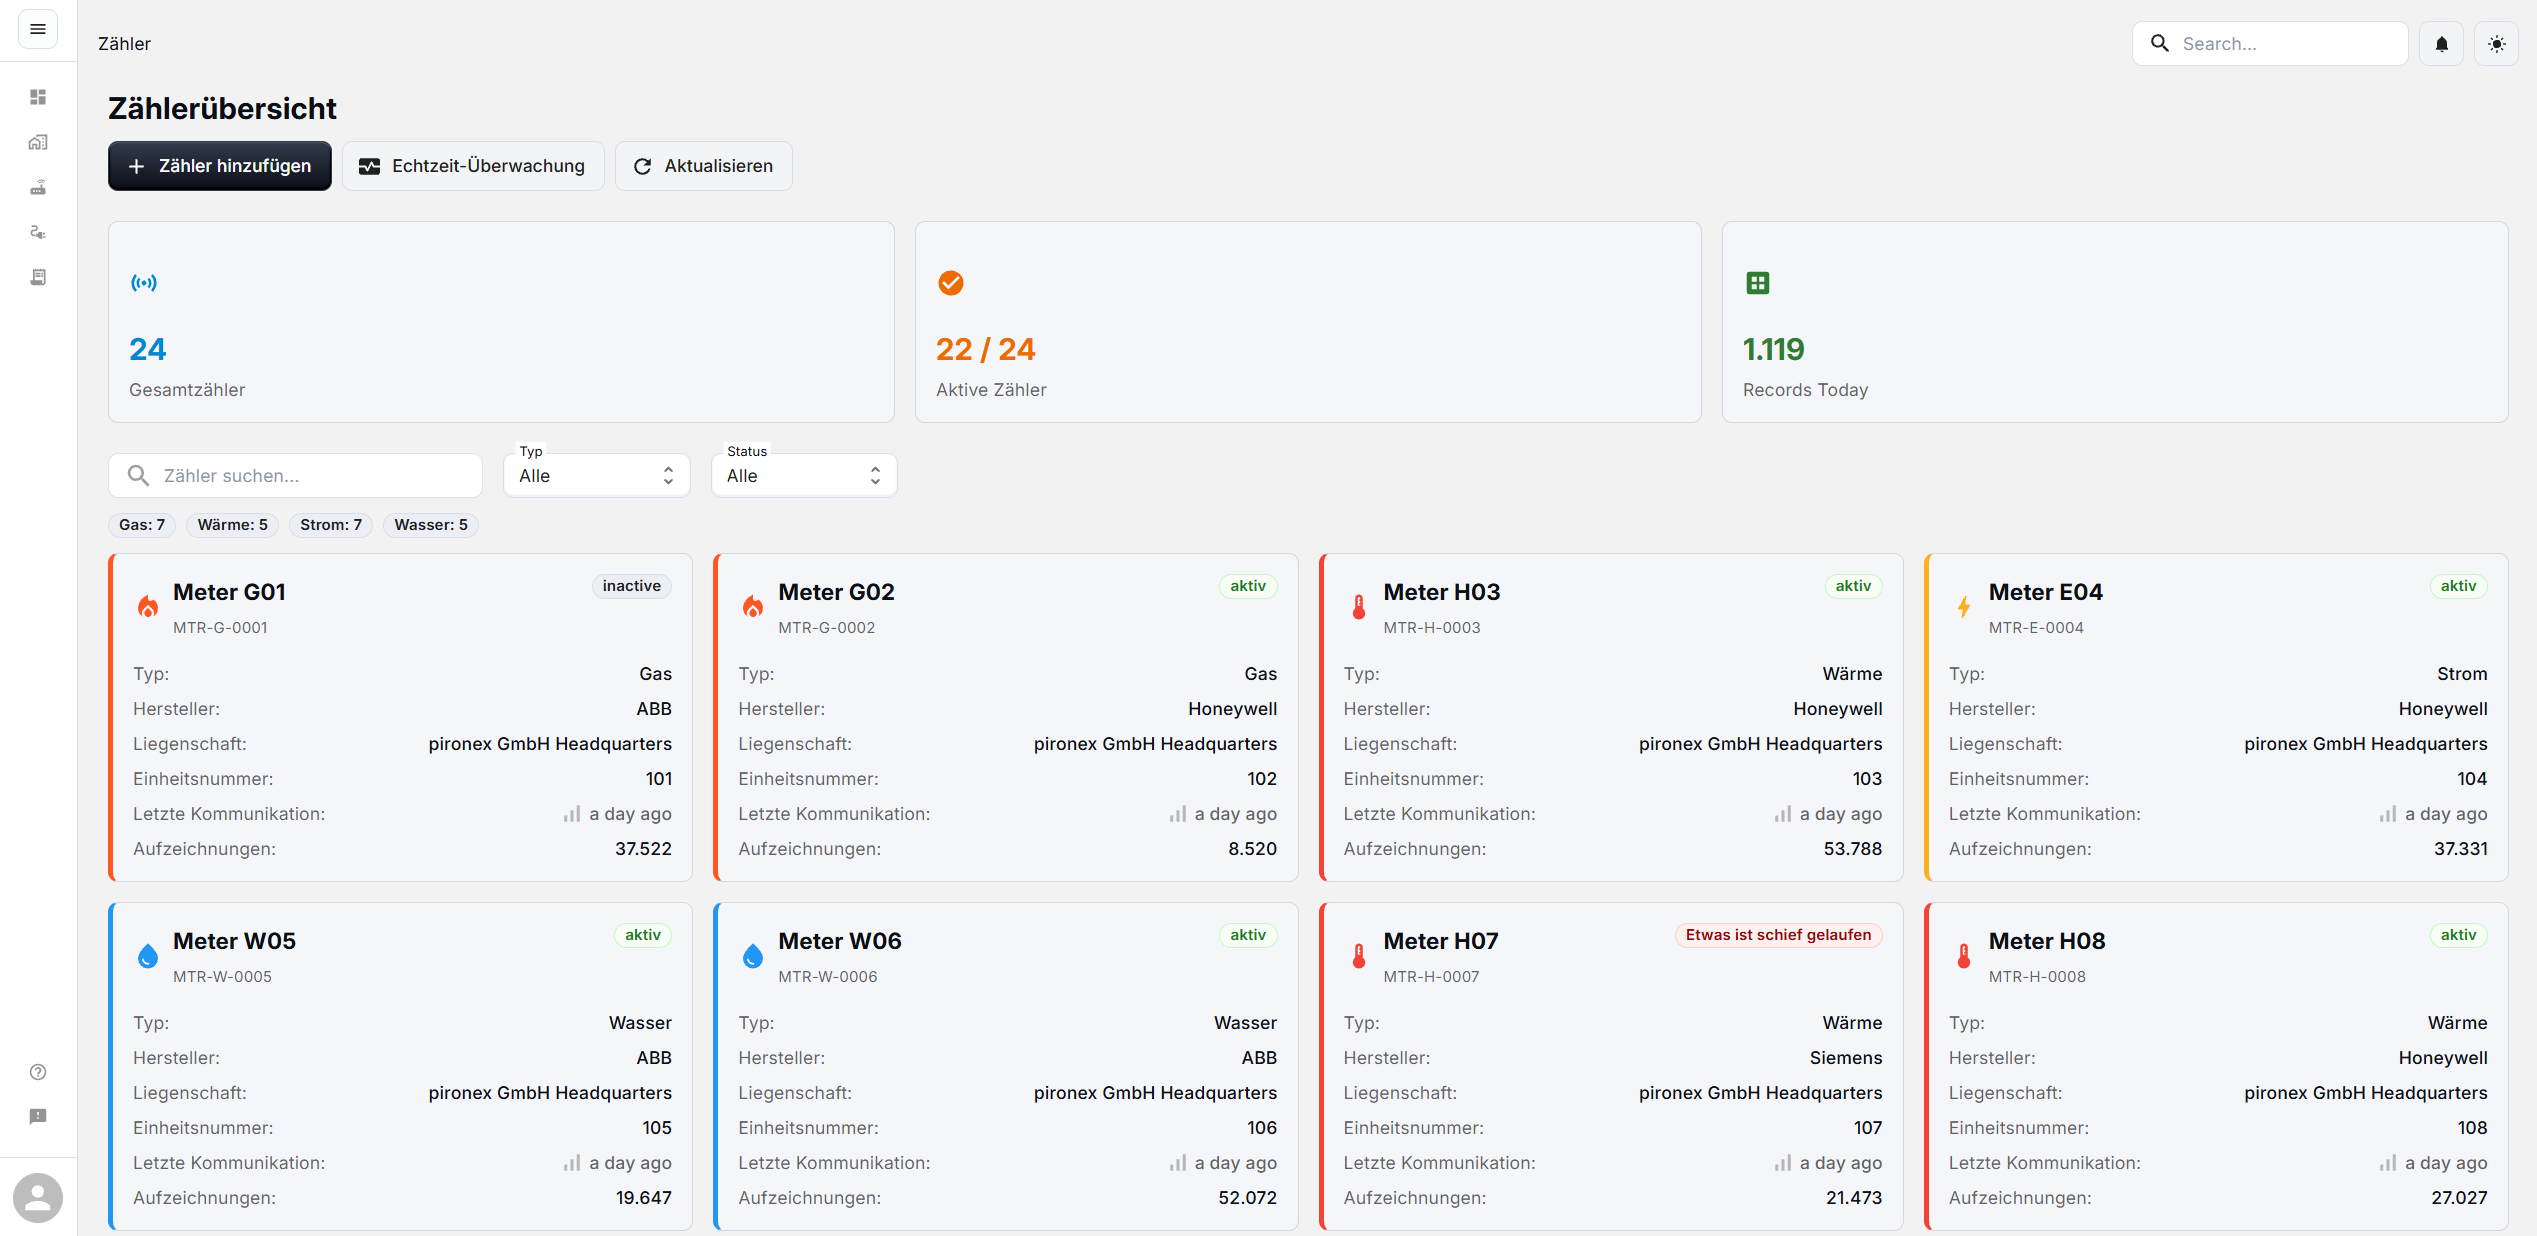Screen dimensions: 2537x1236
Task: Open the router gateway sidebar icon
Action: coord(38,187)
